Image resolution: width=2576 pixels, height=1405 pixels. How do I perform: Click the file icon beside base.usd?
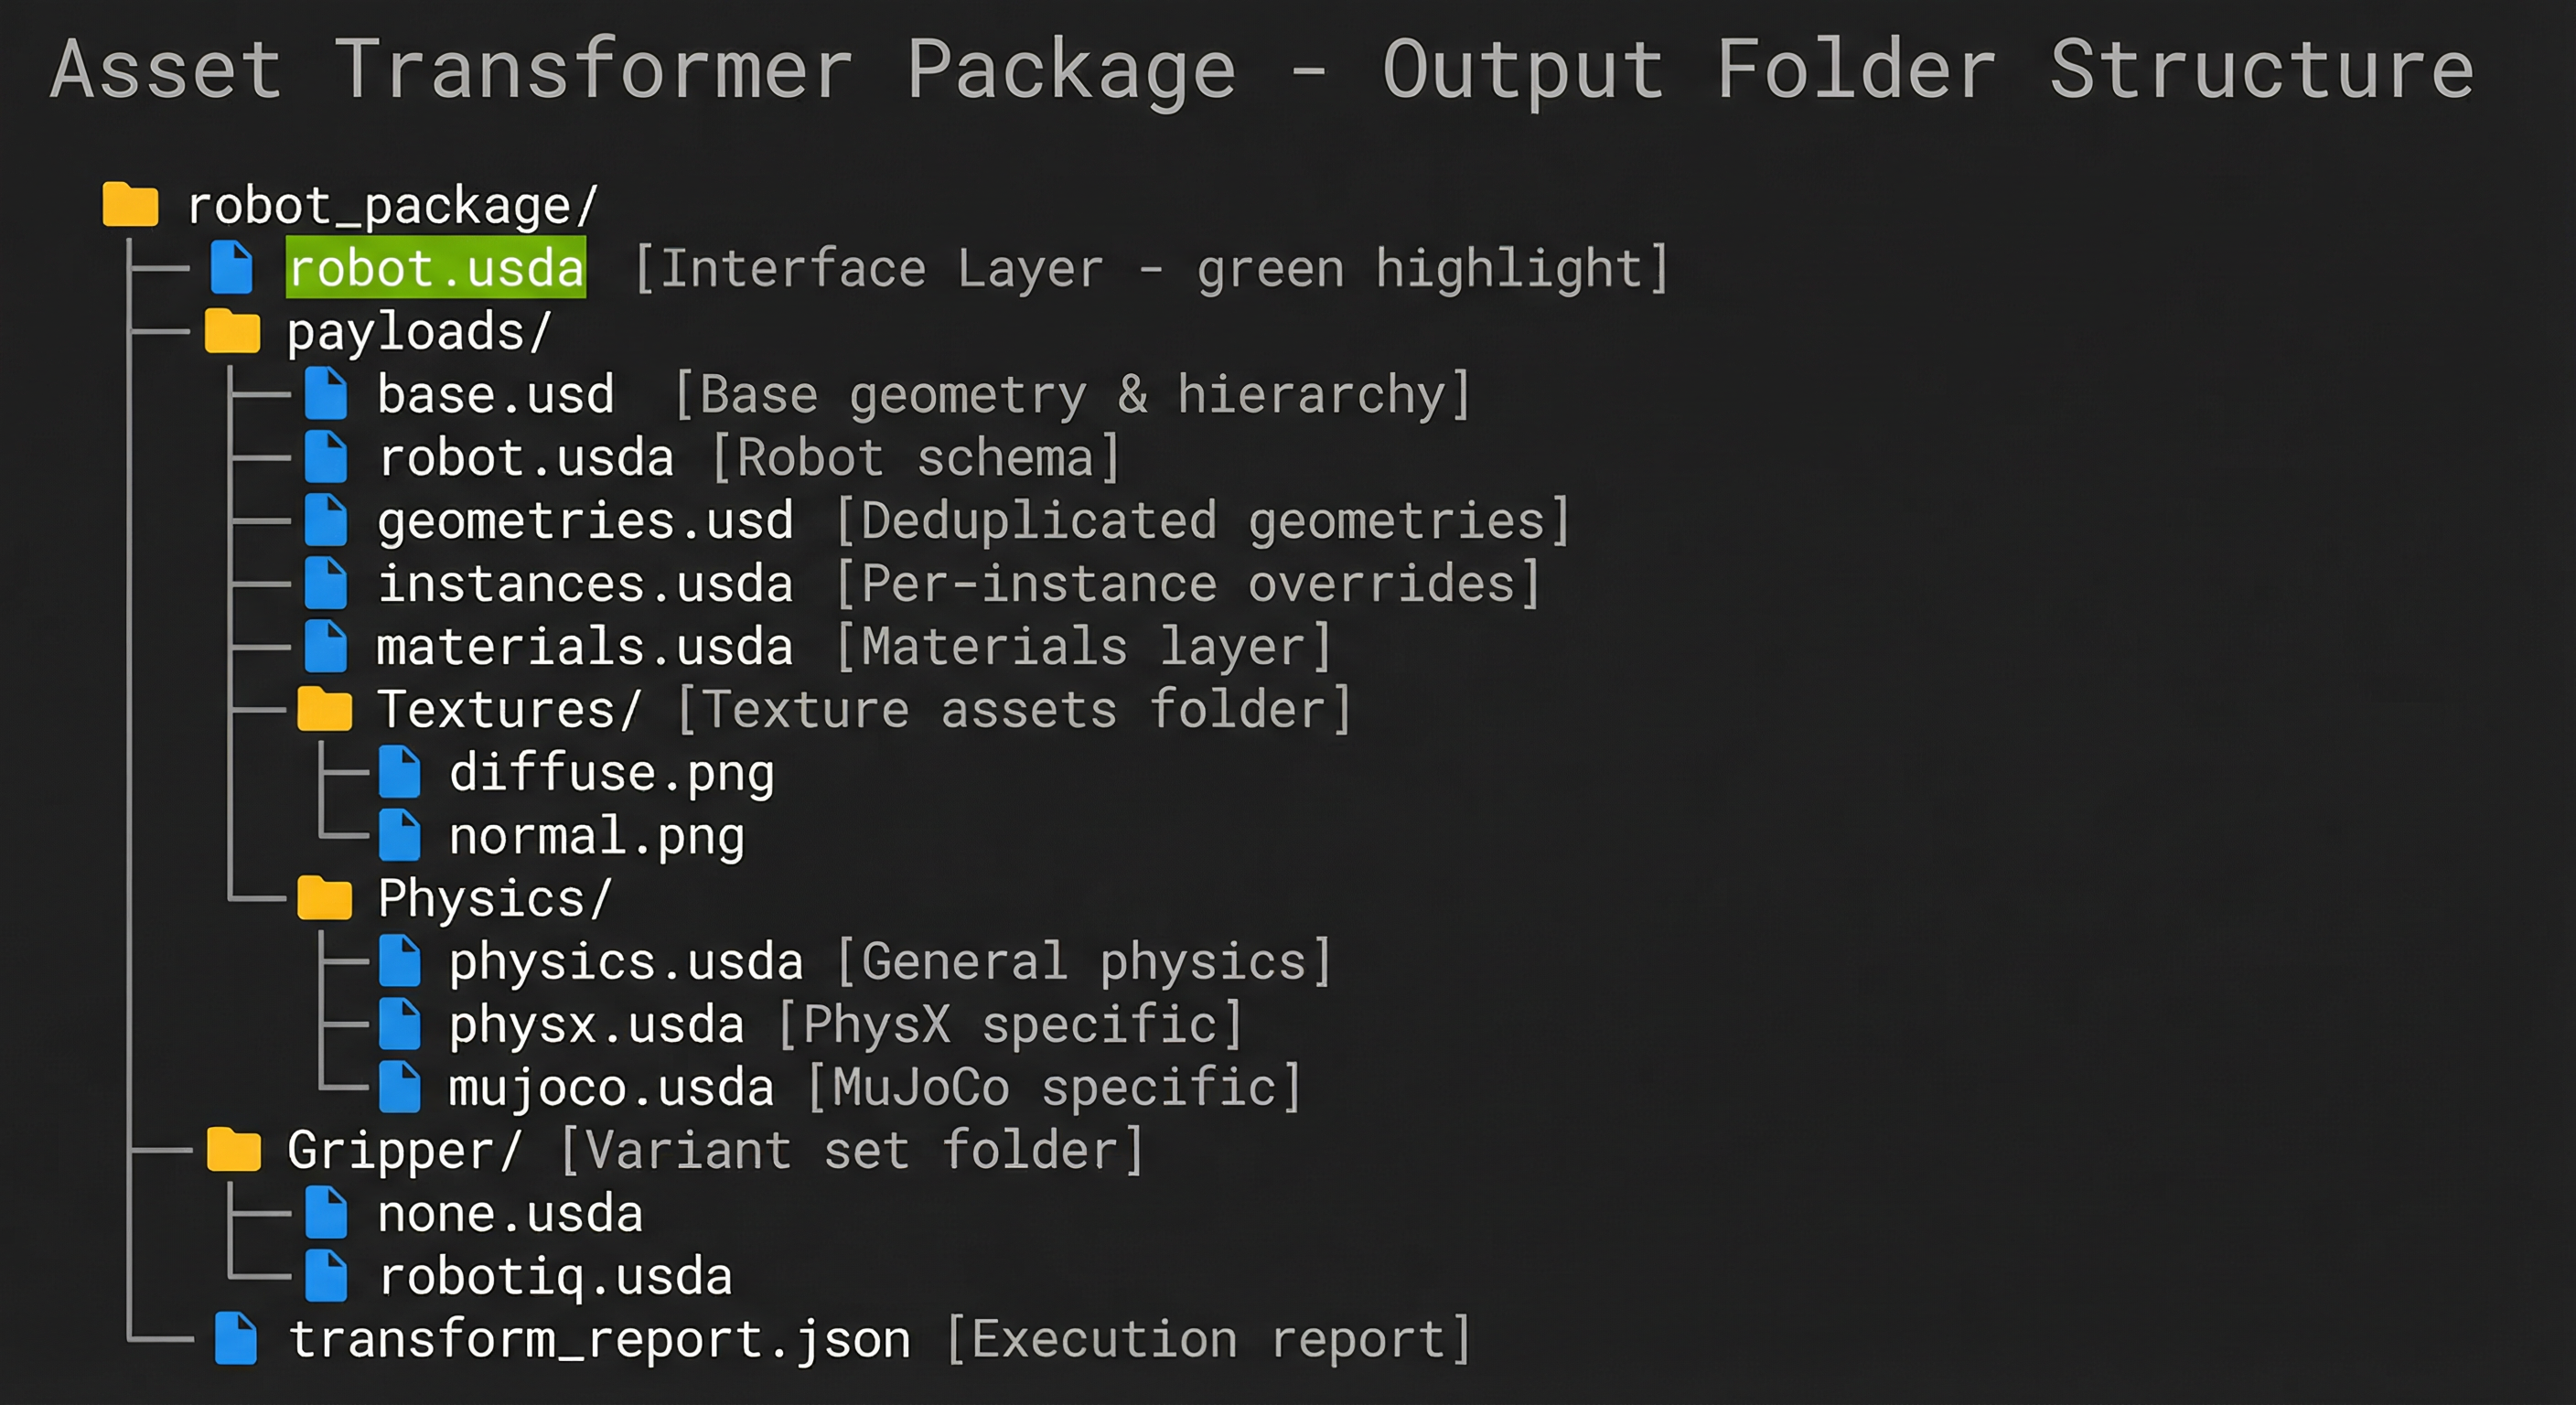[x=326, y=394]
